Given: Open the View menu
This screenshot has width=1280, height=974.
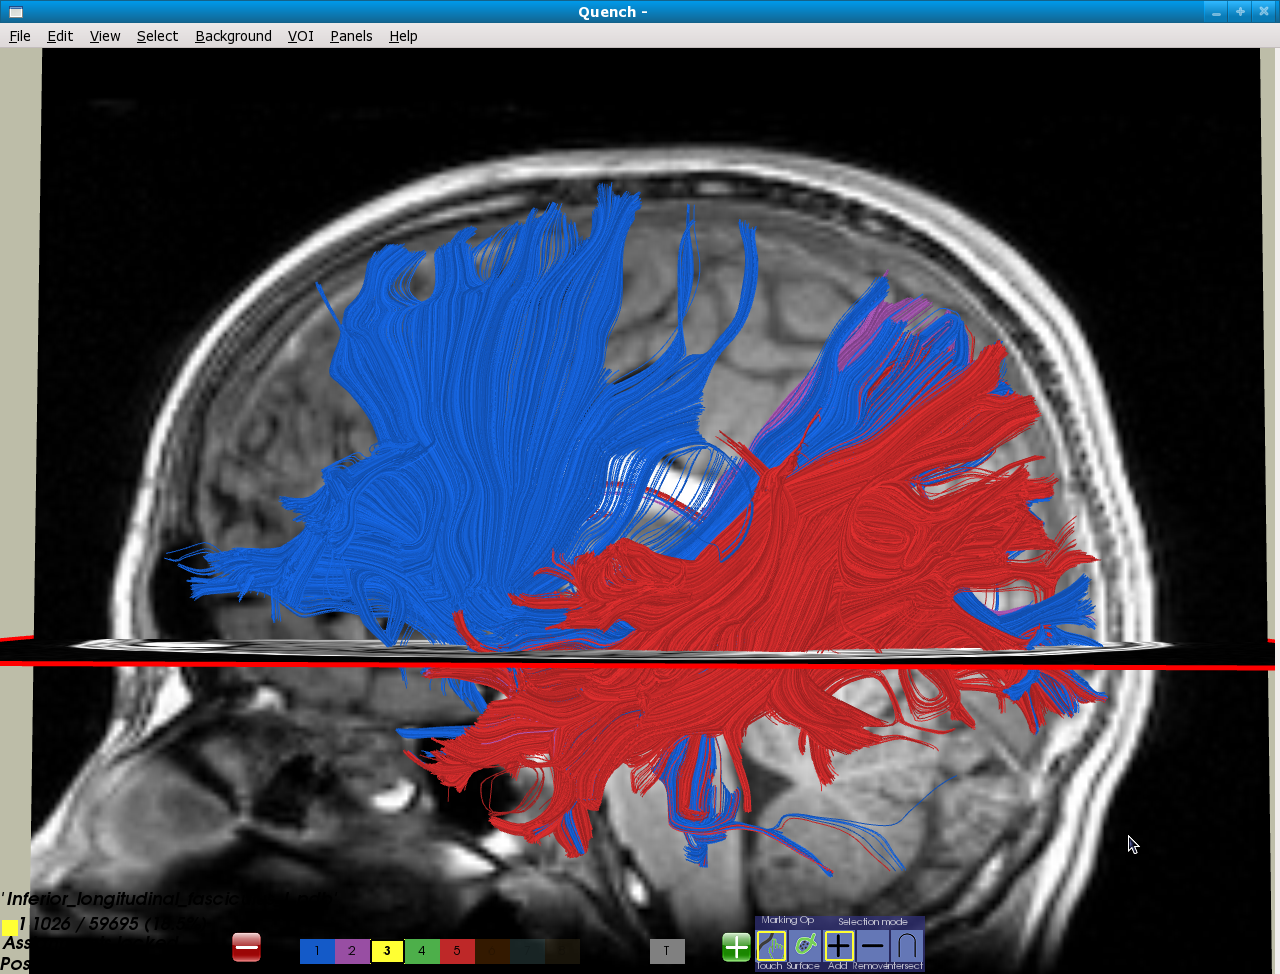Looking at the screenshot, I should point(105,36).
